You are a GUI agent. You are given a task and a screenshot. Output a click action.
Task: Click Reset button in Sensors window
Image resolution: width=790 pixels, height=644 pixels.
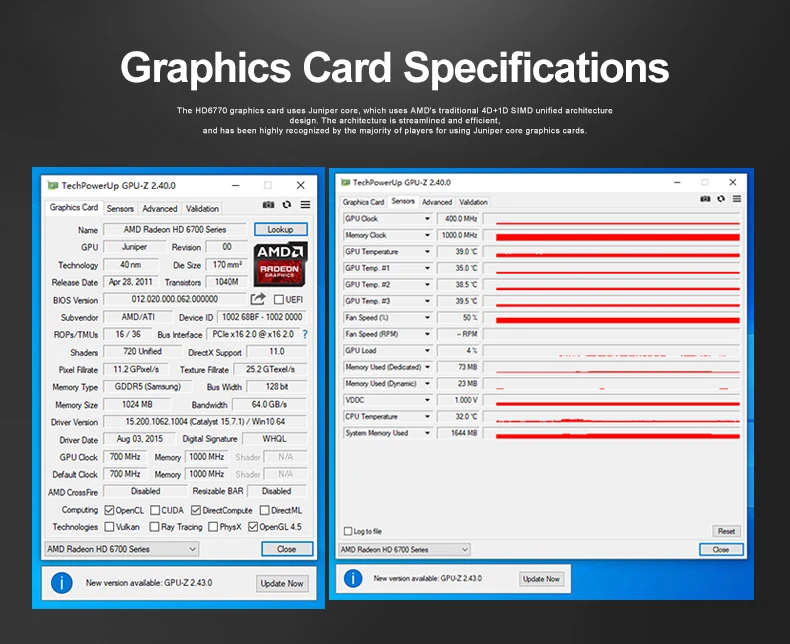[x=726, y=531]
